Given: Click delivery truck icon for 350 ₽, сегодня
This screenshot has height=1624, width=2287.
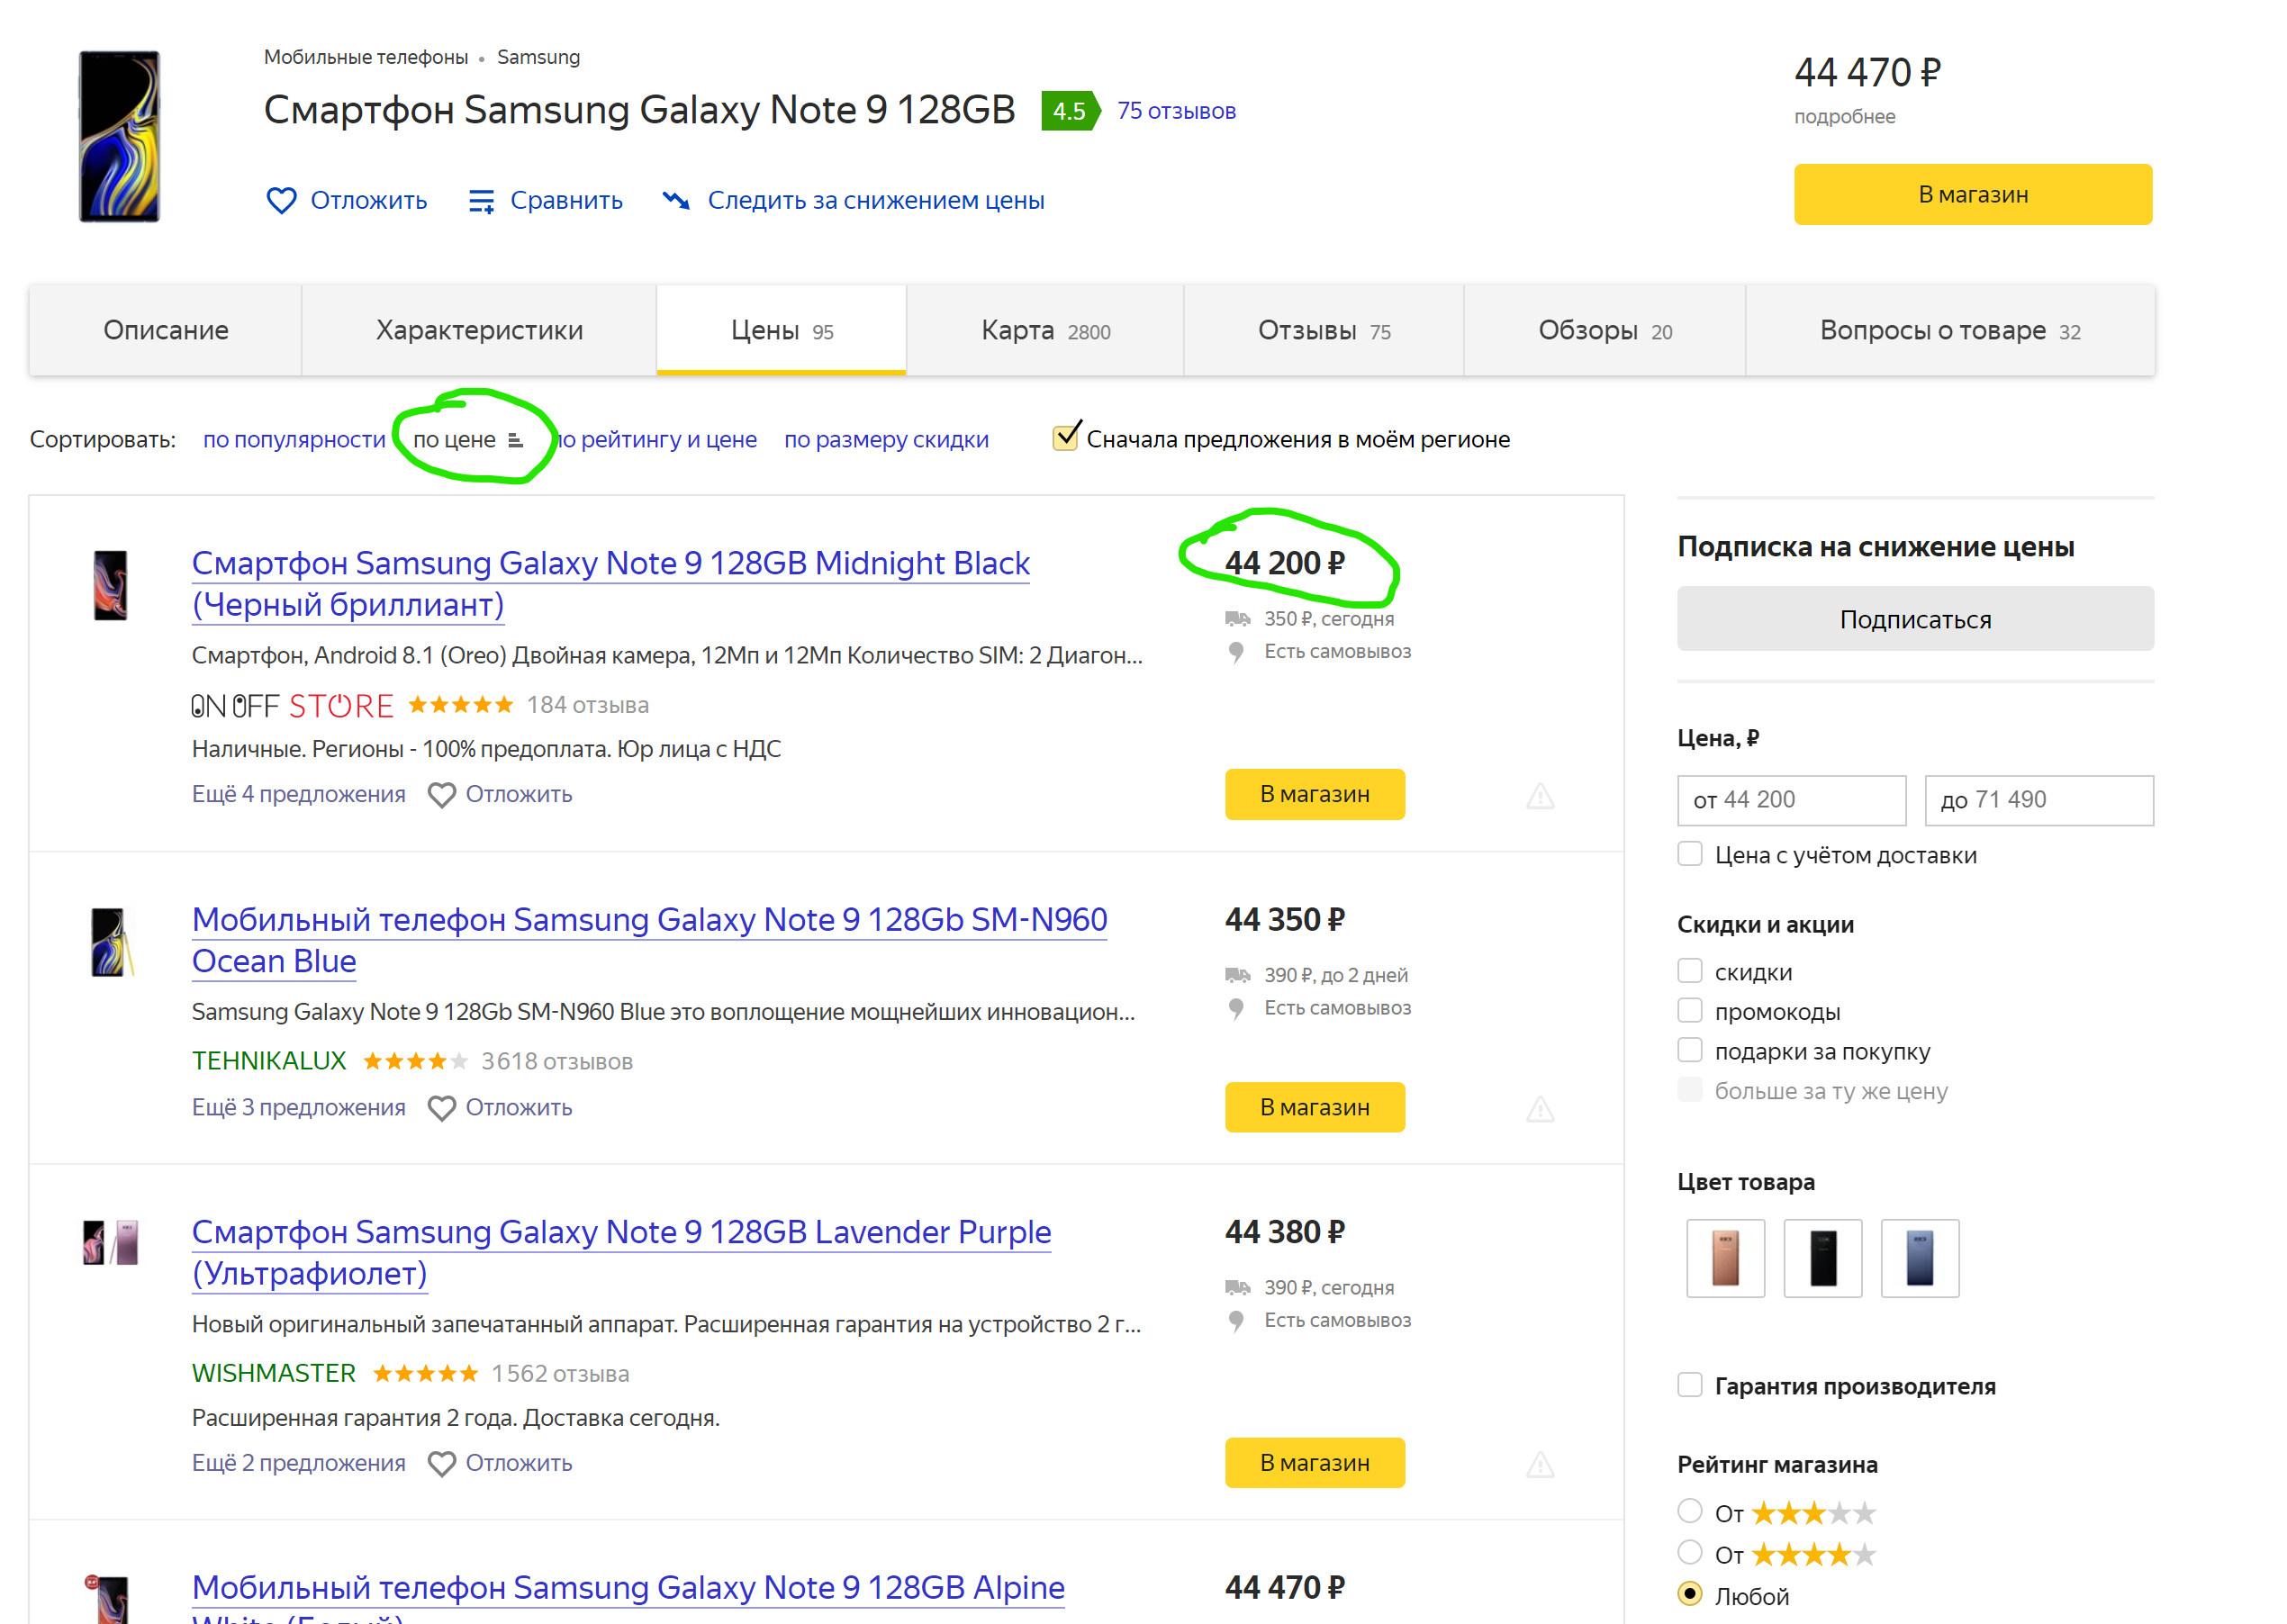Looking at the screenshot, I should pos(1237,619).
